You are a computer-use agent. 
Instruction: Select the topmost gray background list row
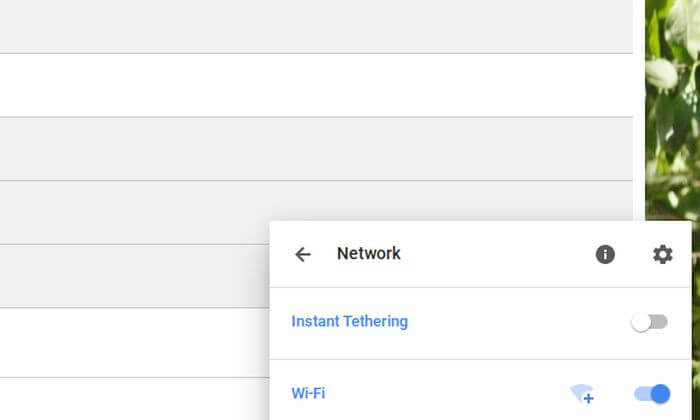300,26
